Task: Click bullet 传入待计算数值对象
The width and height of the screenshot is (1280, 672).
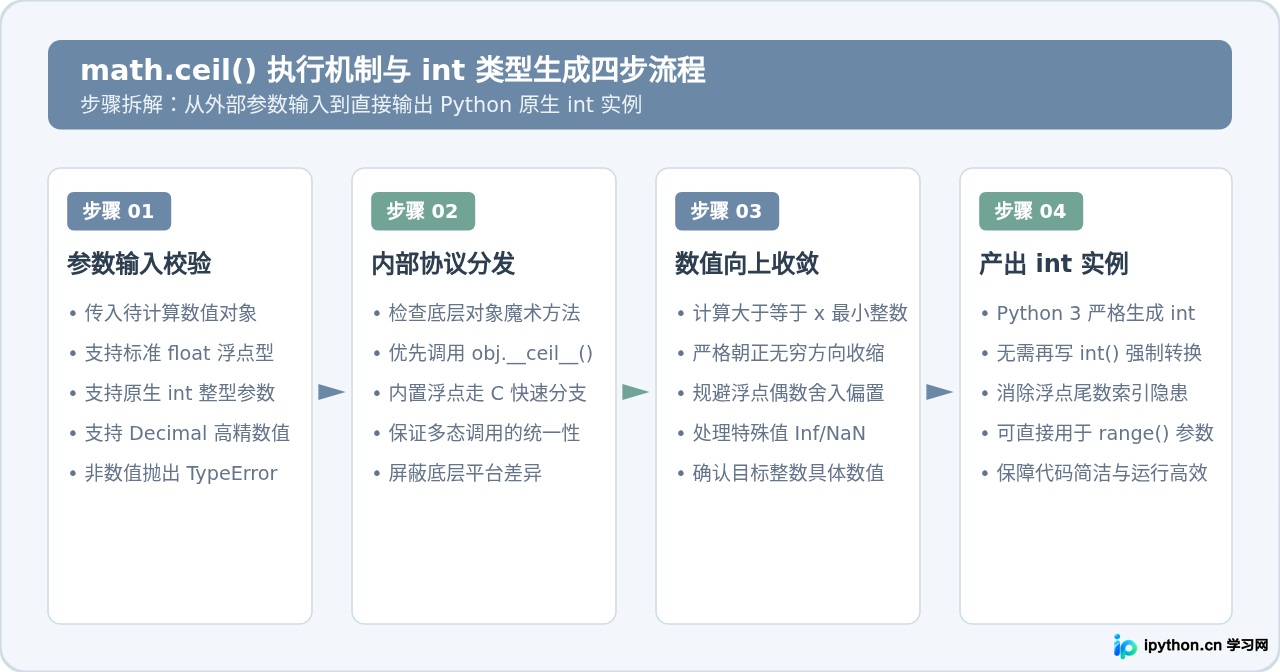Action: pos(162,313)
